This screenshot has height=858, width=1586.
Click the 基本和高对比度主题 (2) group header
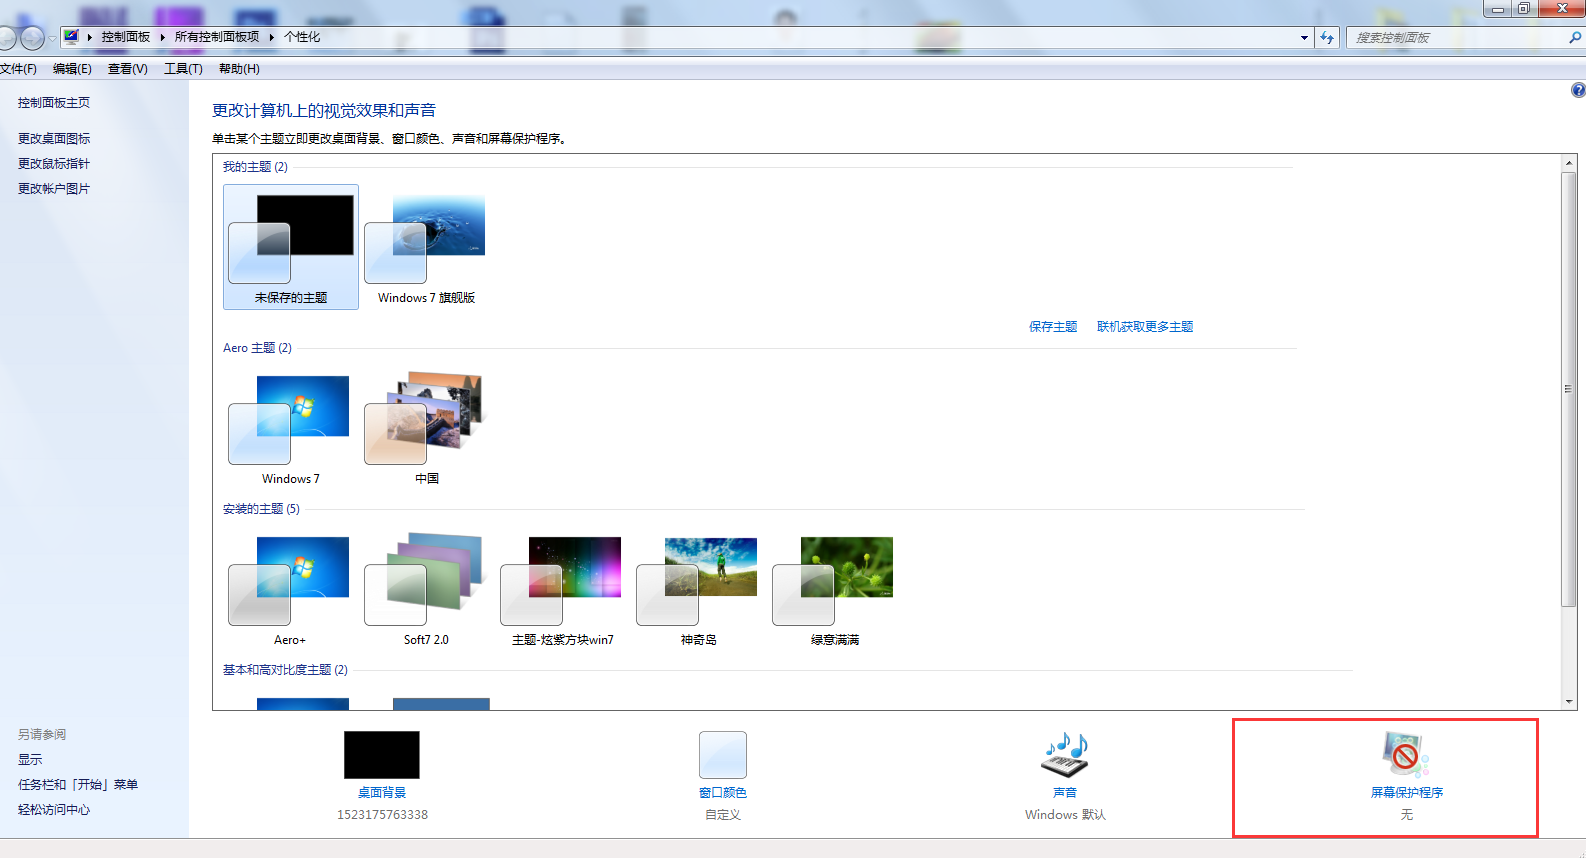[285, 670]
